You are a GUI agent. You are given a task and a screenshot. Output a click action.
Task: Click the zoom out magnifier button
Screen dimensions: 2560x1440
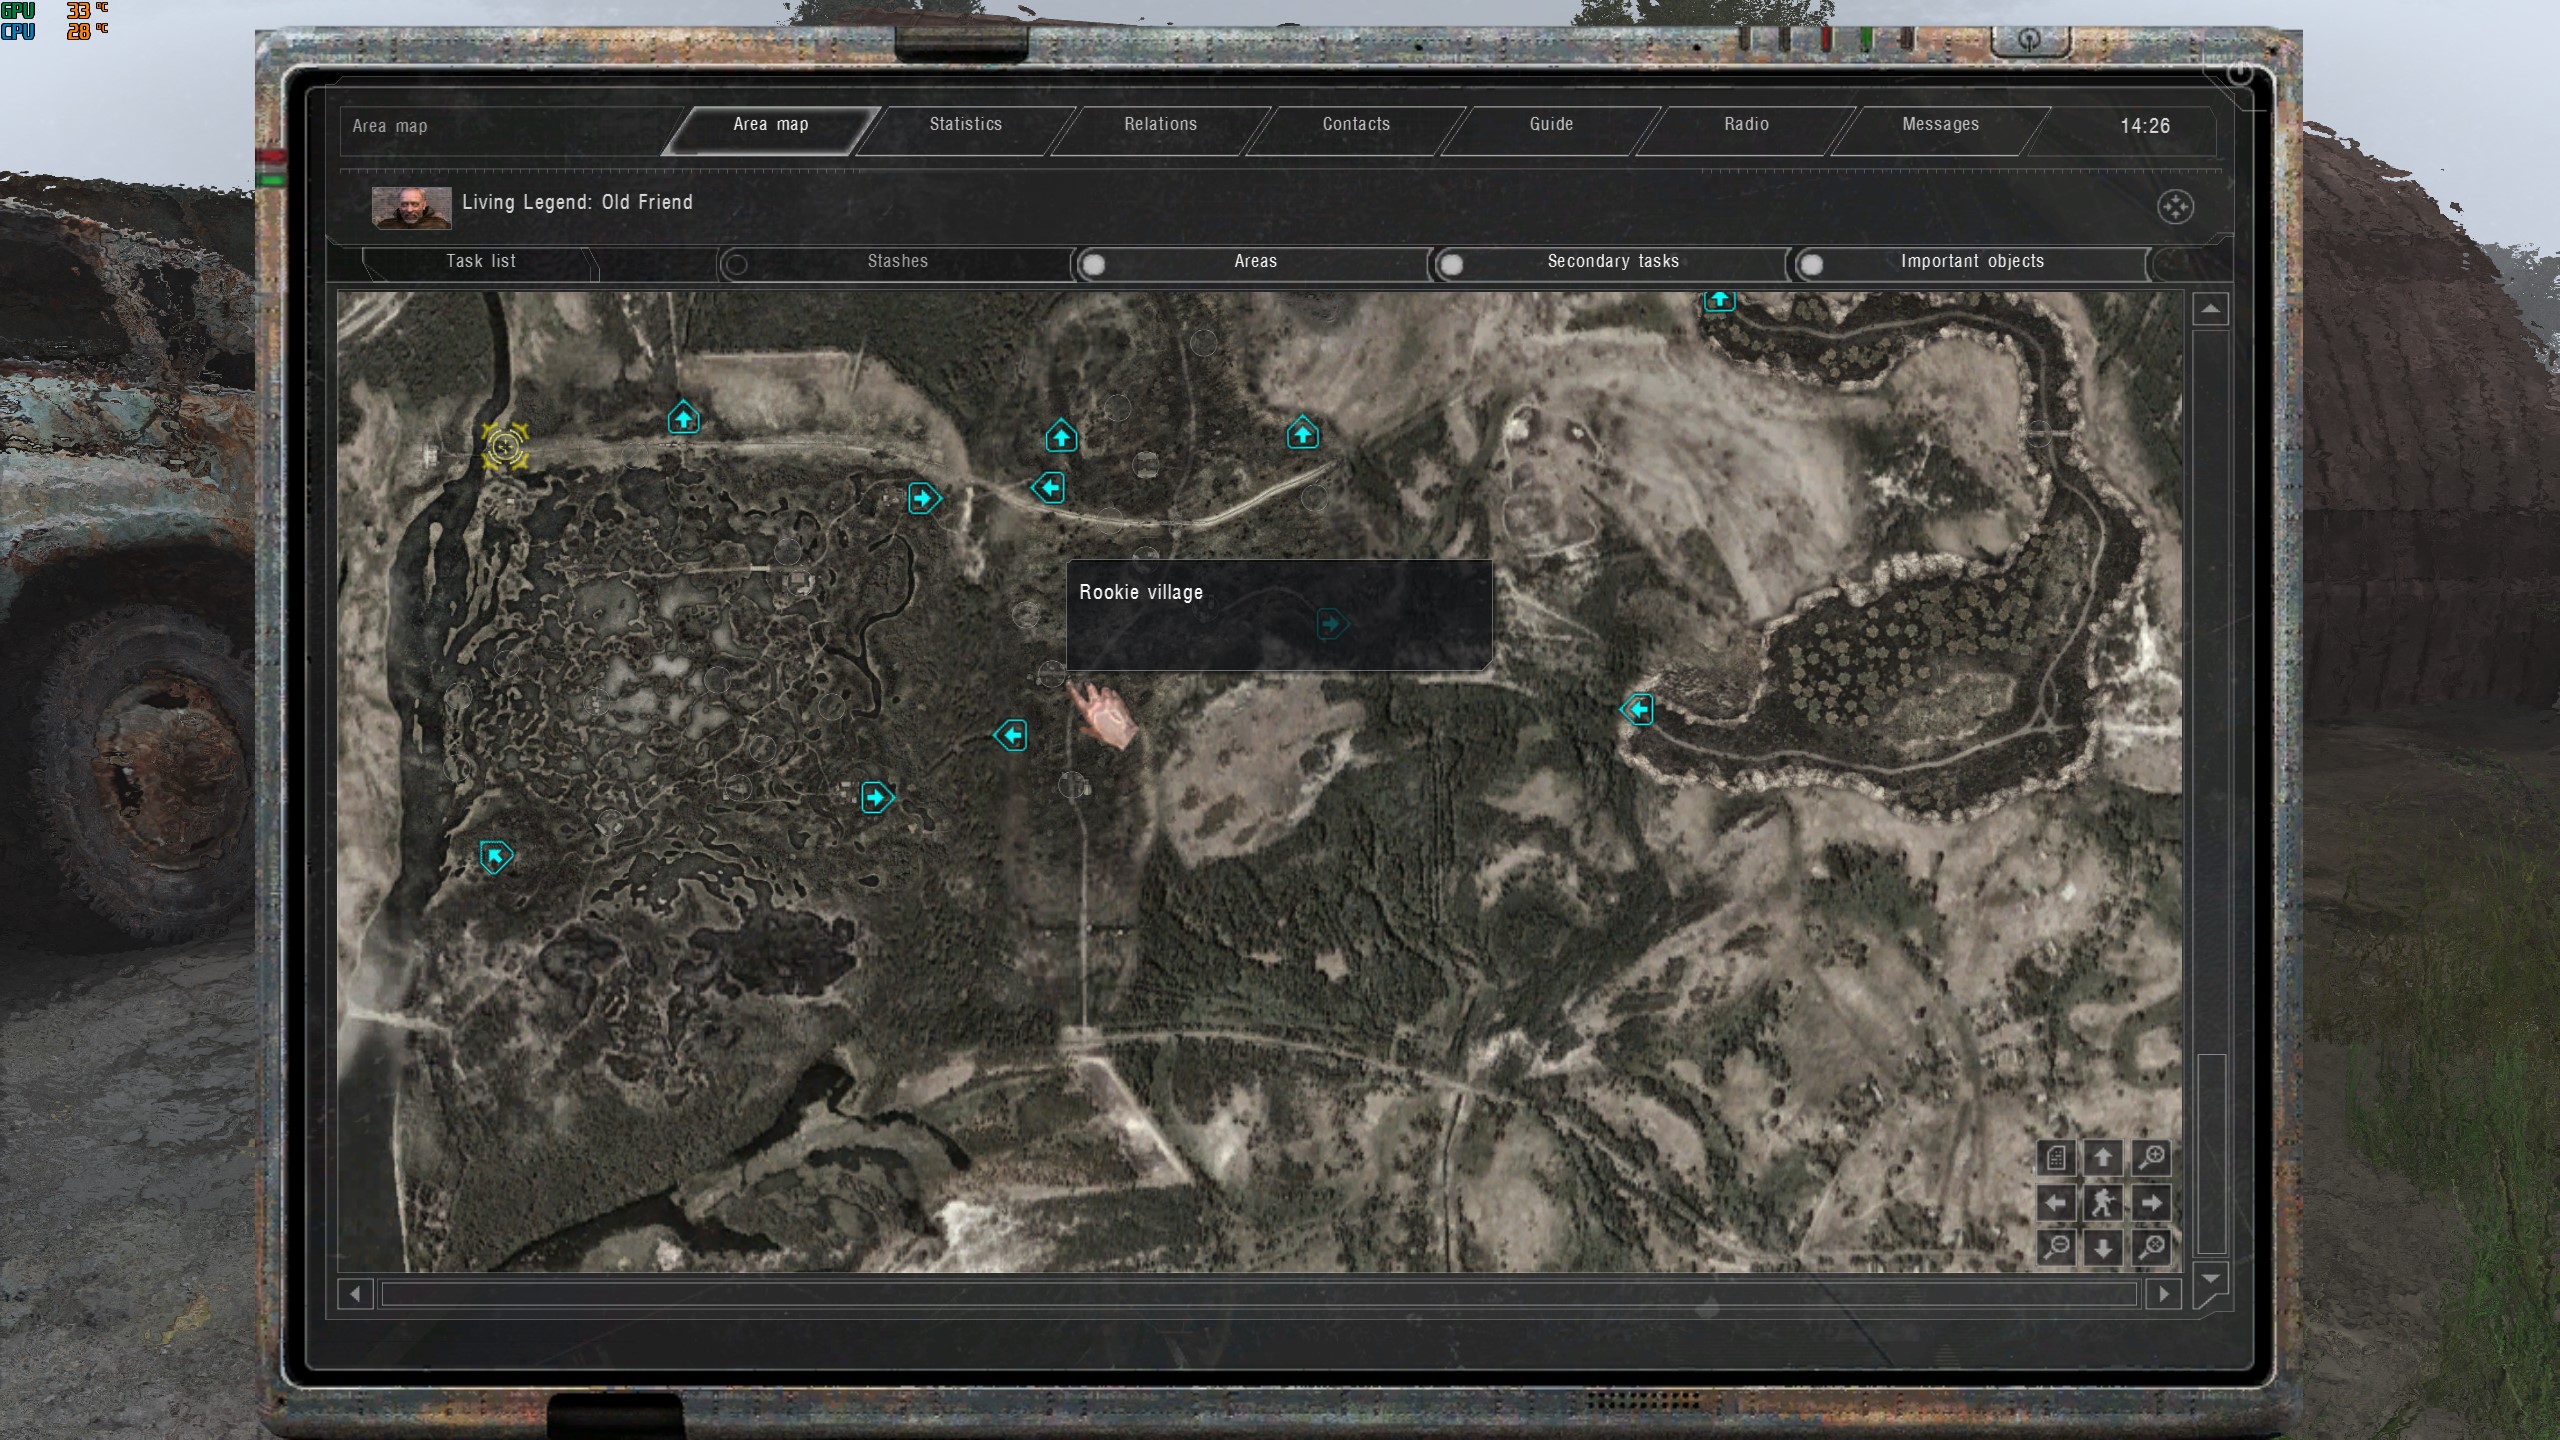[2056, 1248]
